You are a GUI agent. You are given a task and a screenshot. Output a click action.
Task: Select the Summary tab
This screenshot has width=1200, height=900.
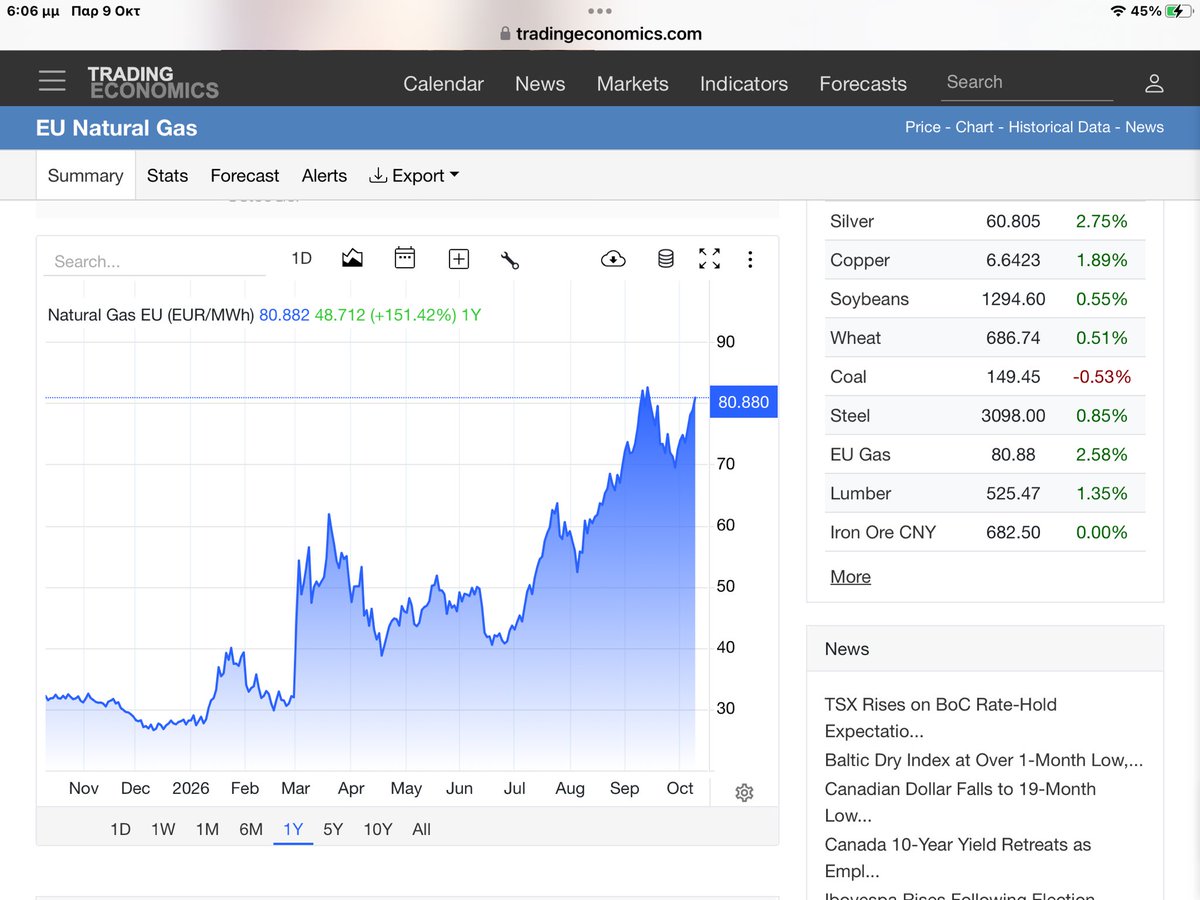point(85,176)
